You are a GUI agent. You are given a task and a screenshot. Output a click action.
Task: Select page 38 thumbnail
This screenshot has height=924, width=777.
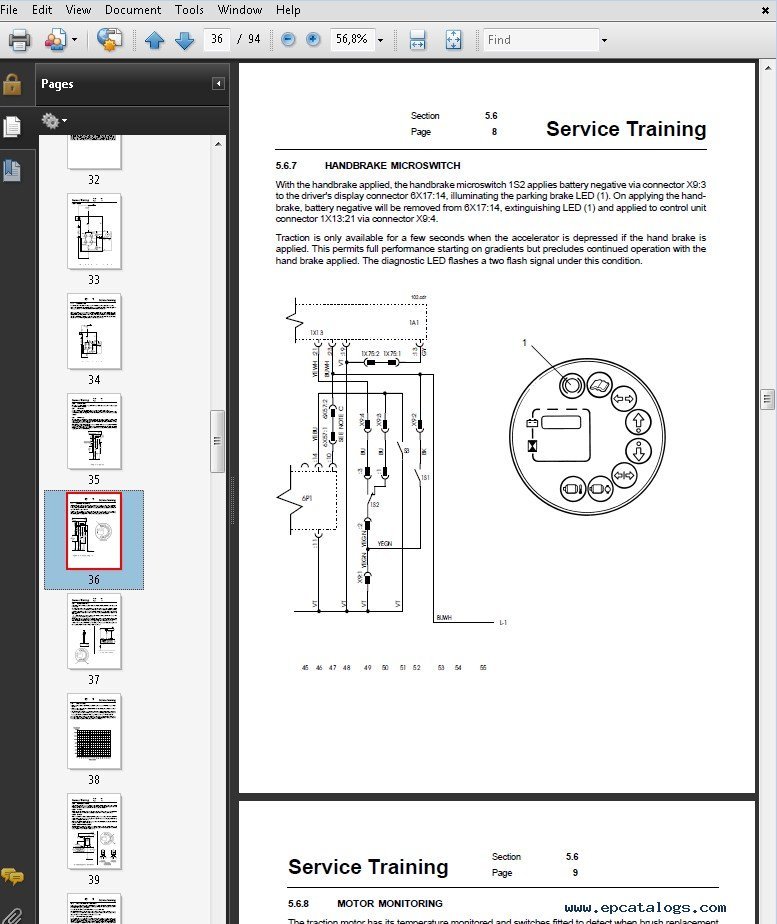[94, 731]
